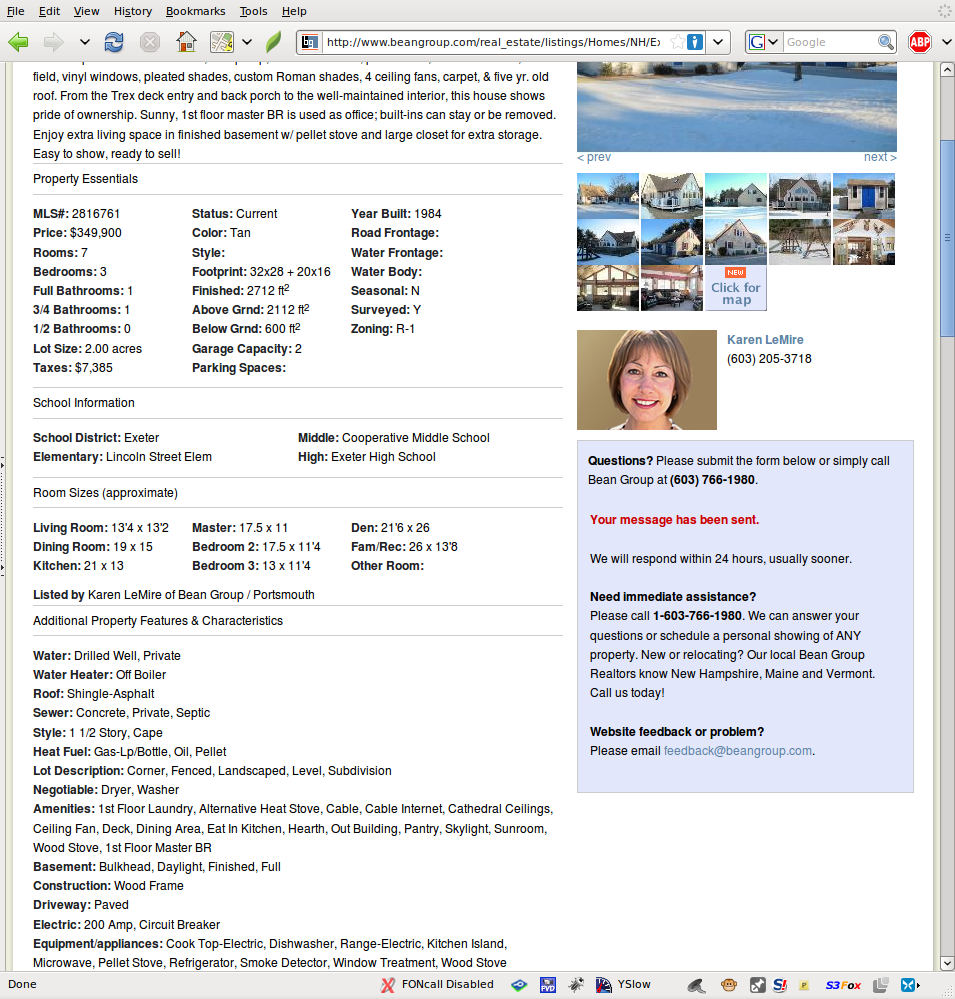Click the green leaf toolbar icon
The image size is (955, 999).
tap(273, 43)
